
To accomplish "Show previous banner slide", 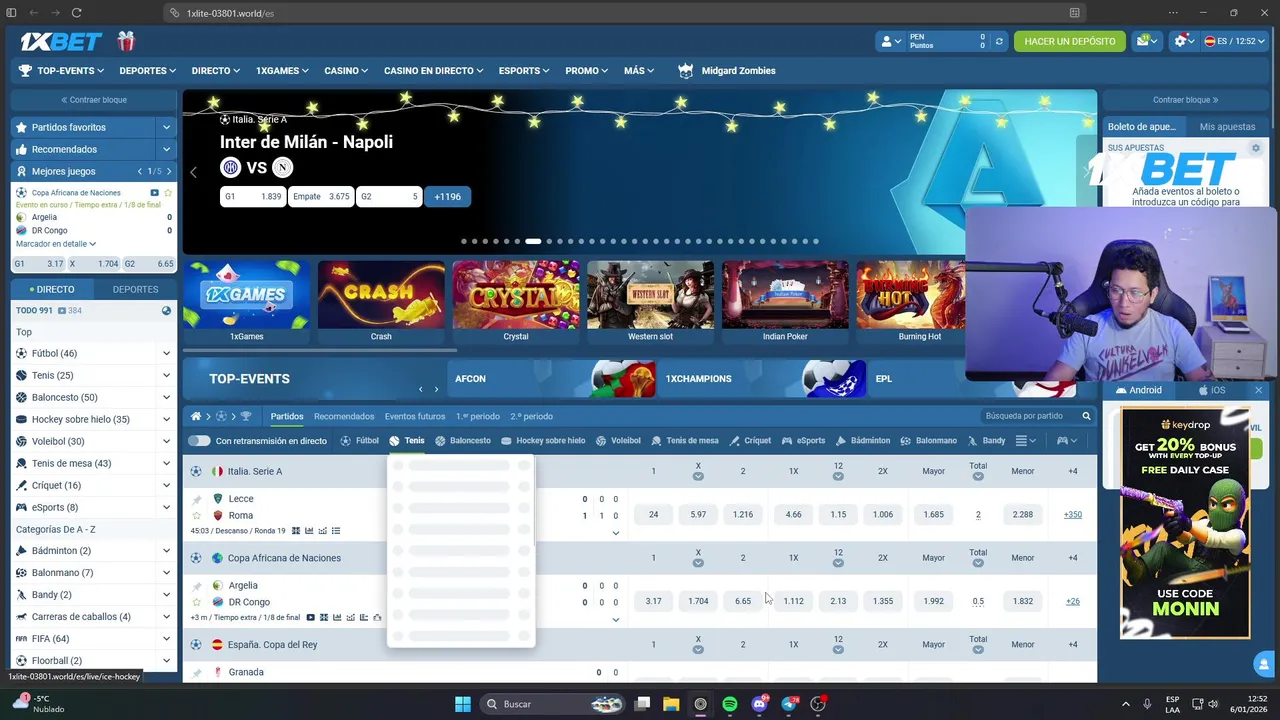I will click(x=193, y=172).
